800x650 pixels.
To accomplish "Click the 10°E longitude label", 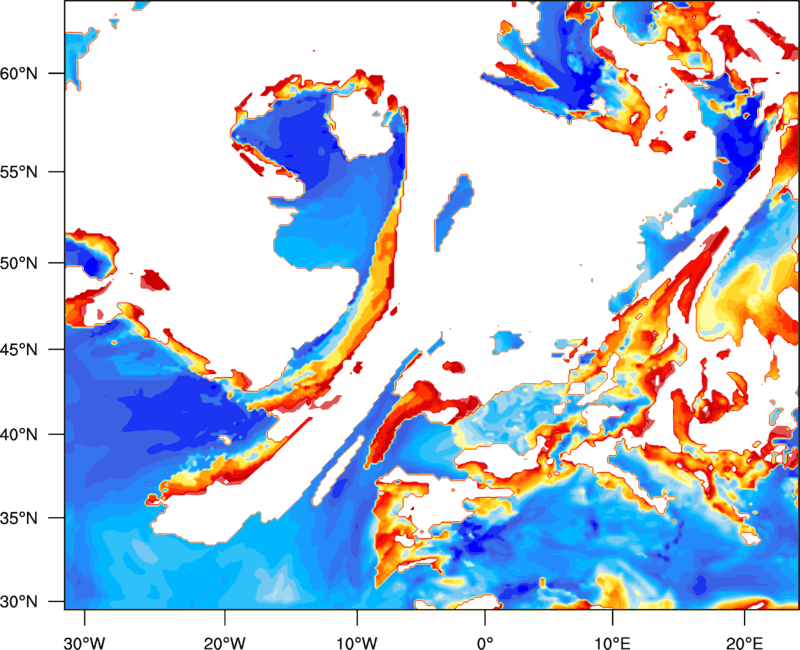I will pos(612,643).
